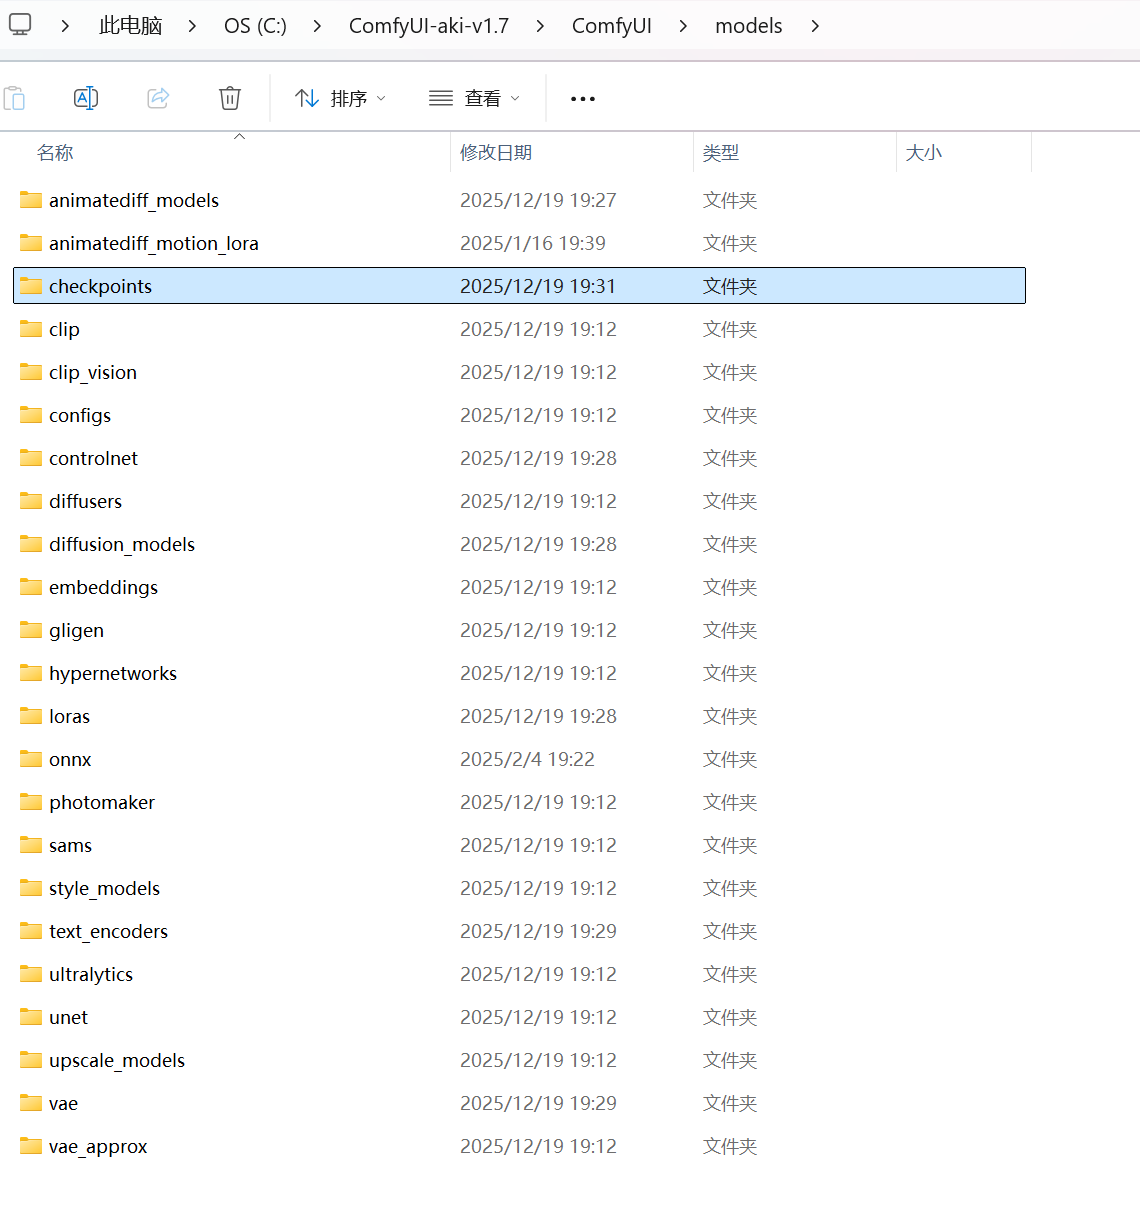Image resolution: width=1140 pixels, height=1225 pixels.
Task: Click date 2025/12/19 19:27 on animatediff_models row
Action: point(538,200)
